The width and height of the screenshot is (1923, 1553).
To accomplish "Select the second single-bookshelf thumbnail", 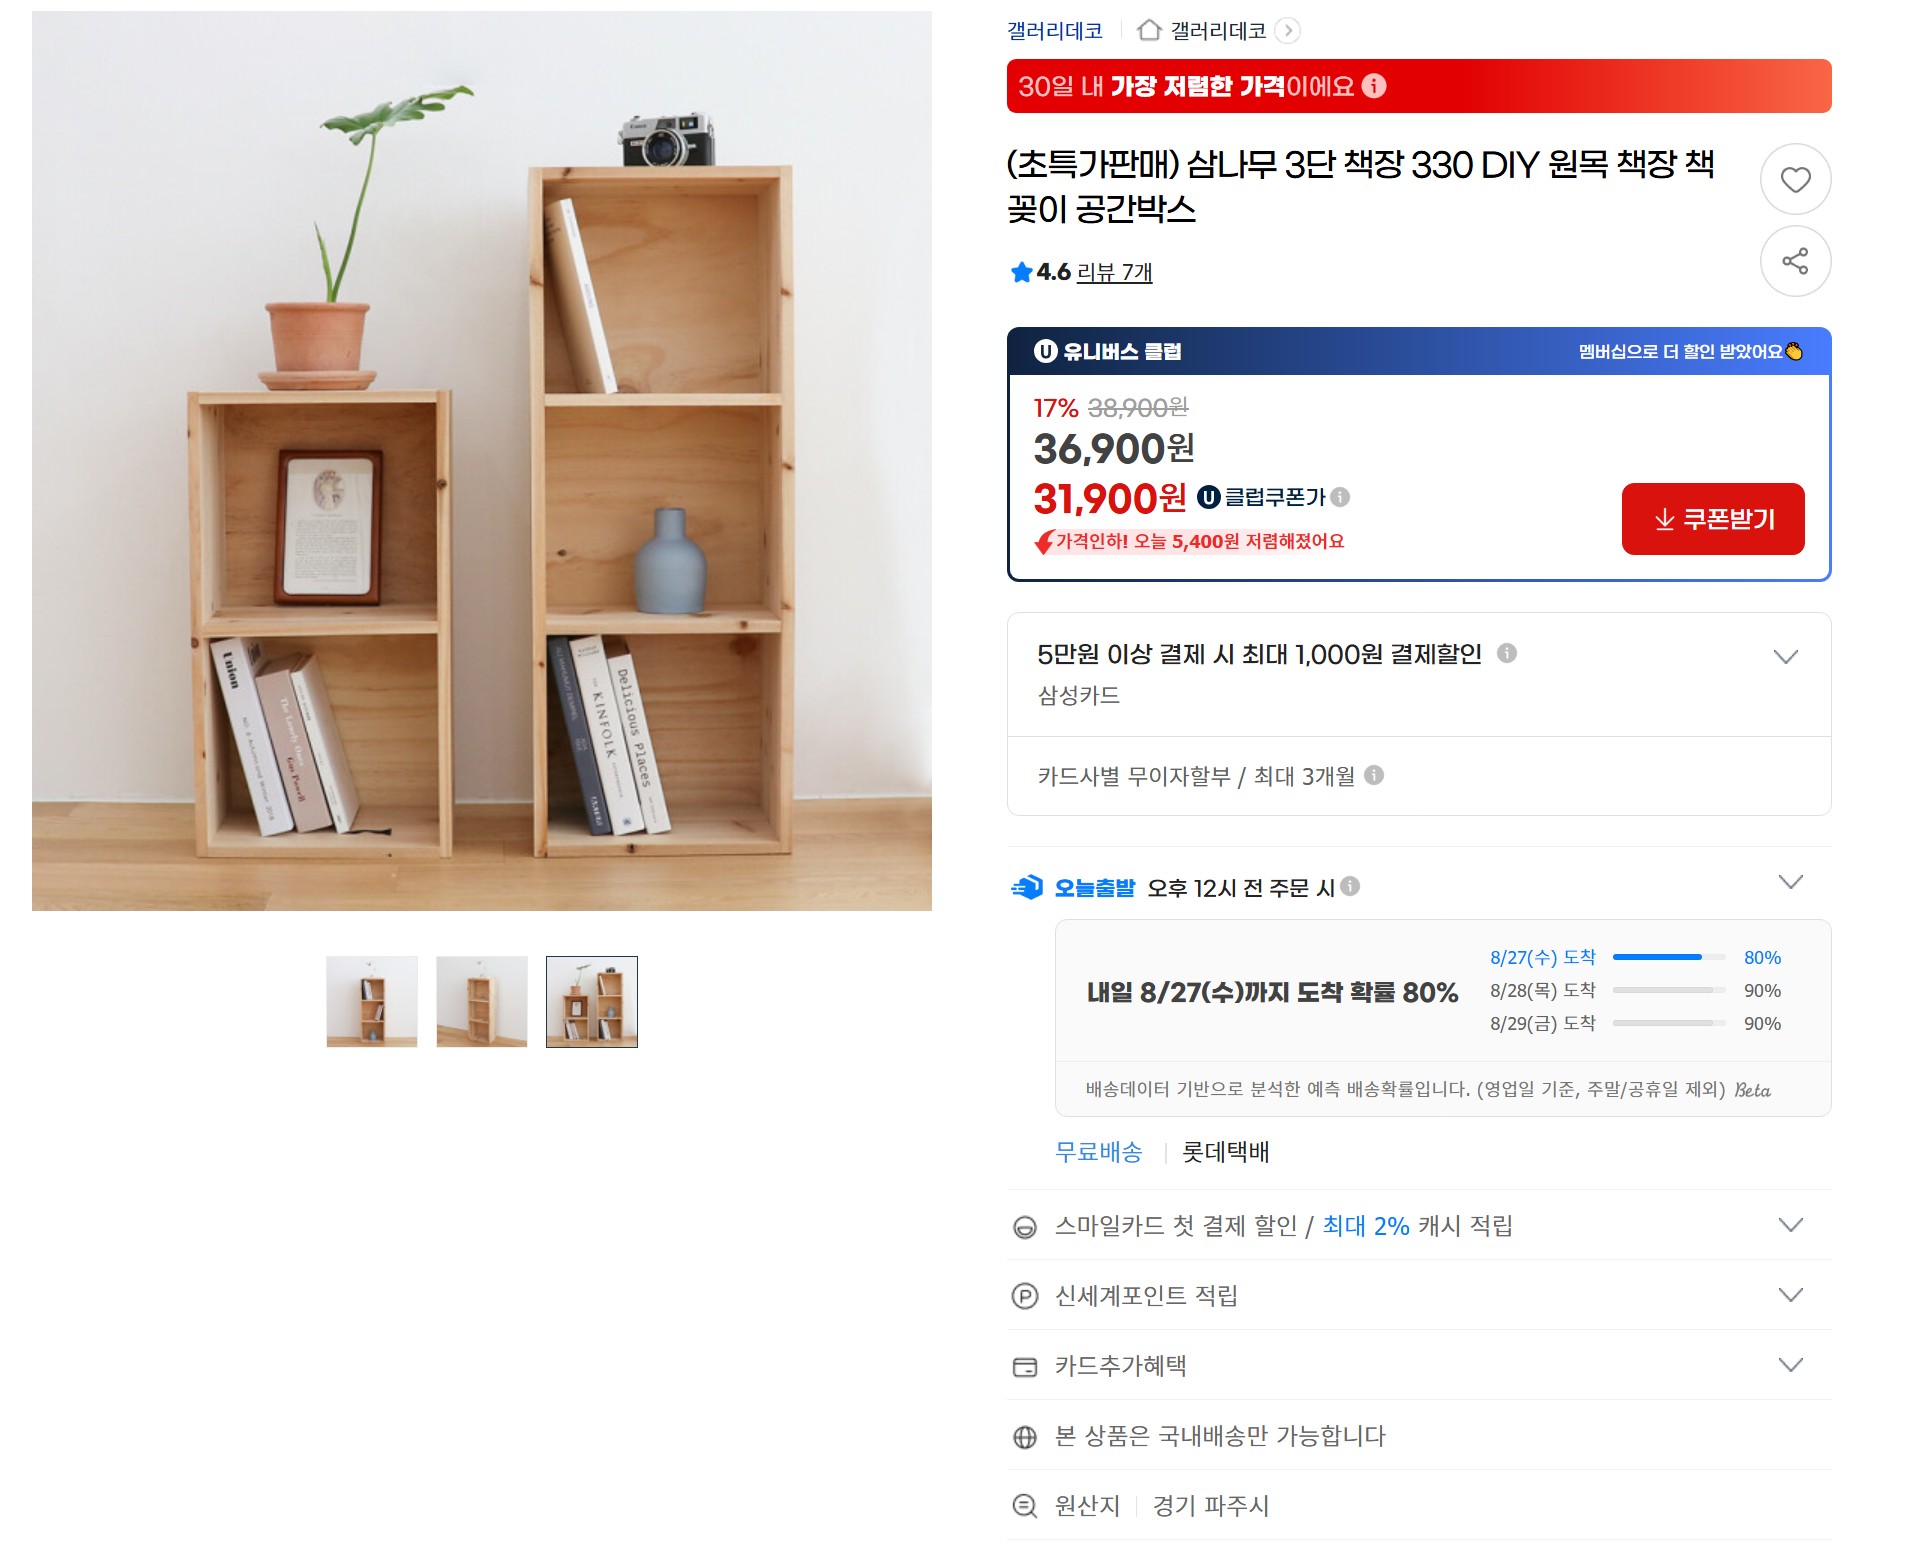I will point(482,1002).
